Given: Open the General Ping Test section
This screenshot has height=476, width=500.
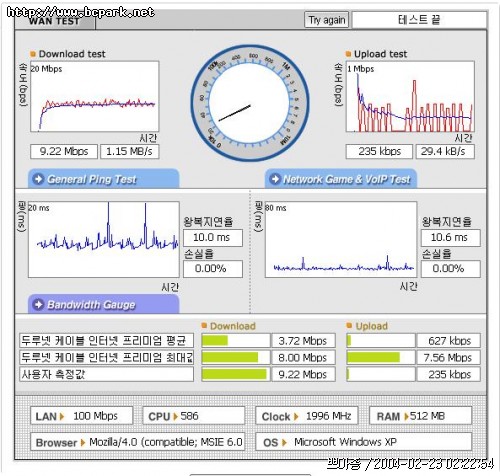Looking at the screenshot, I should (103, 179).
